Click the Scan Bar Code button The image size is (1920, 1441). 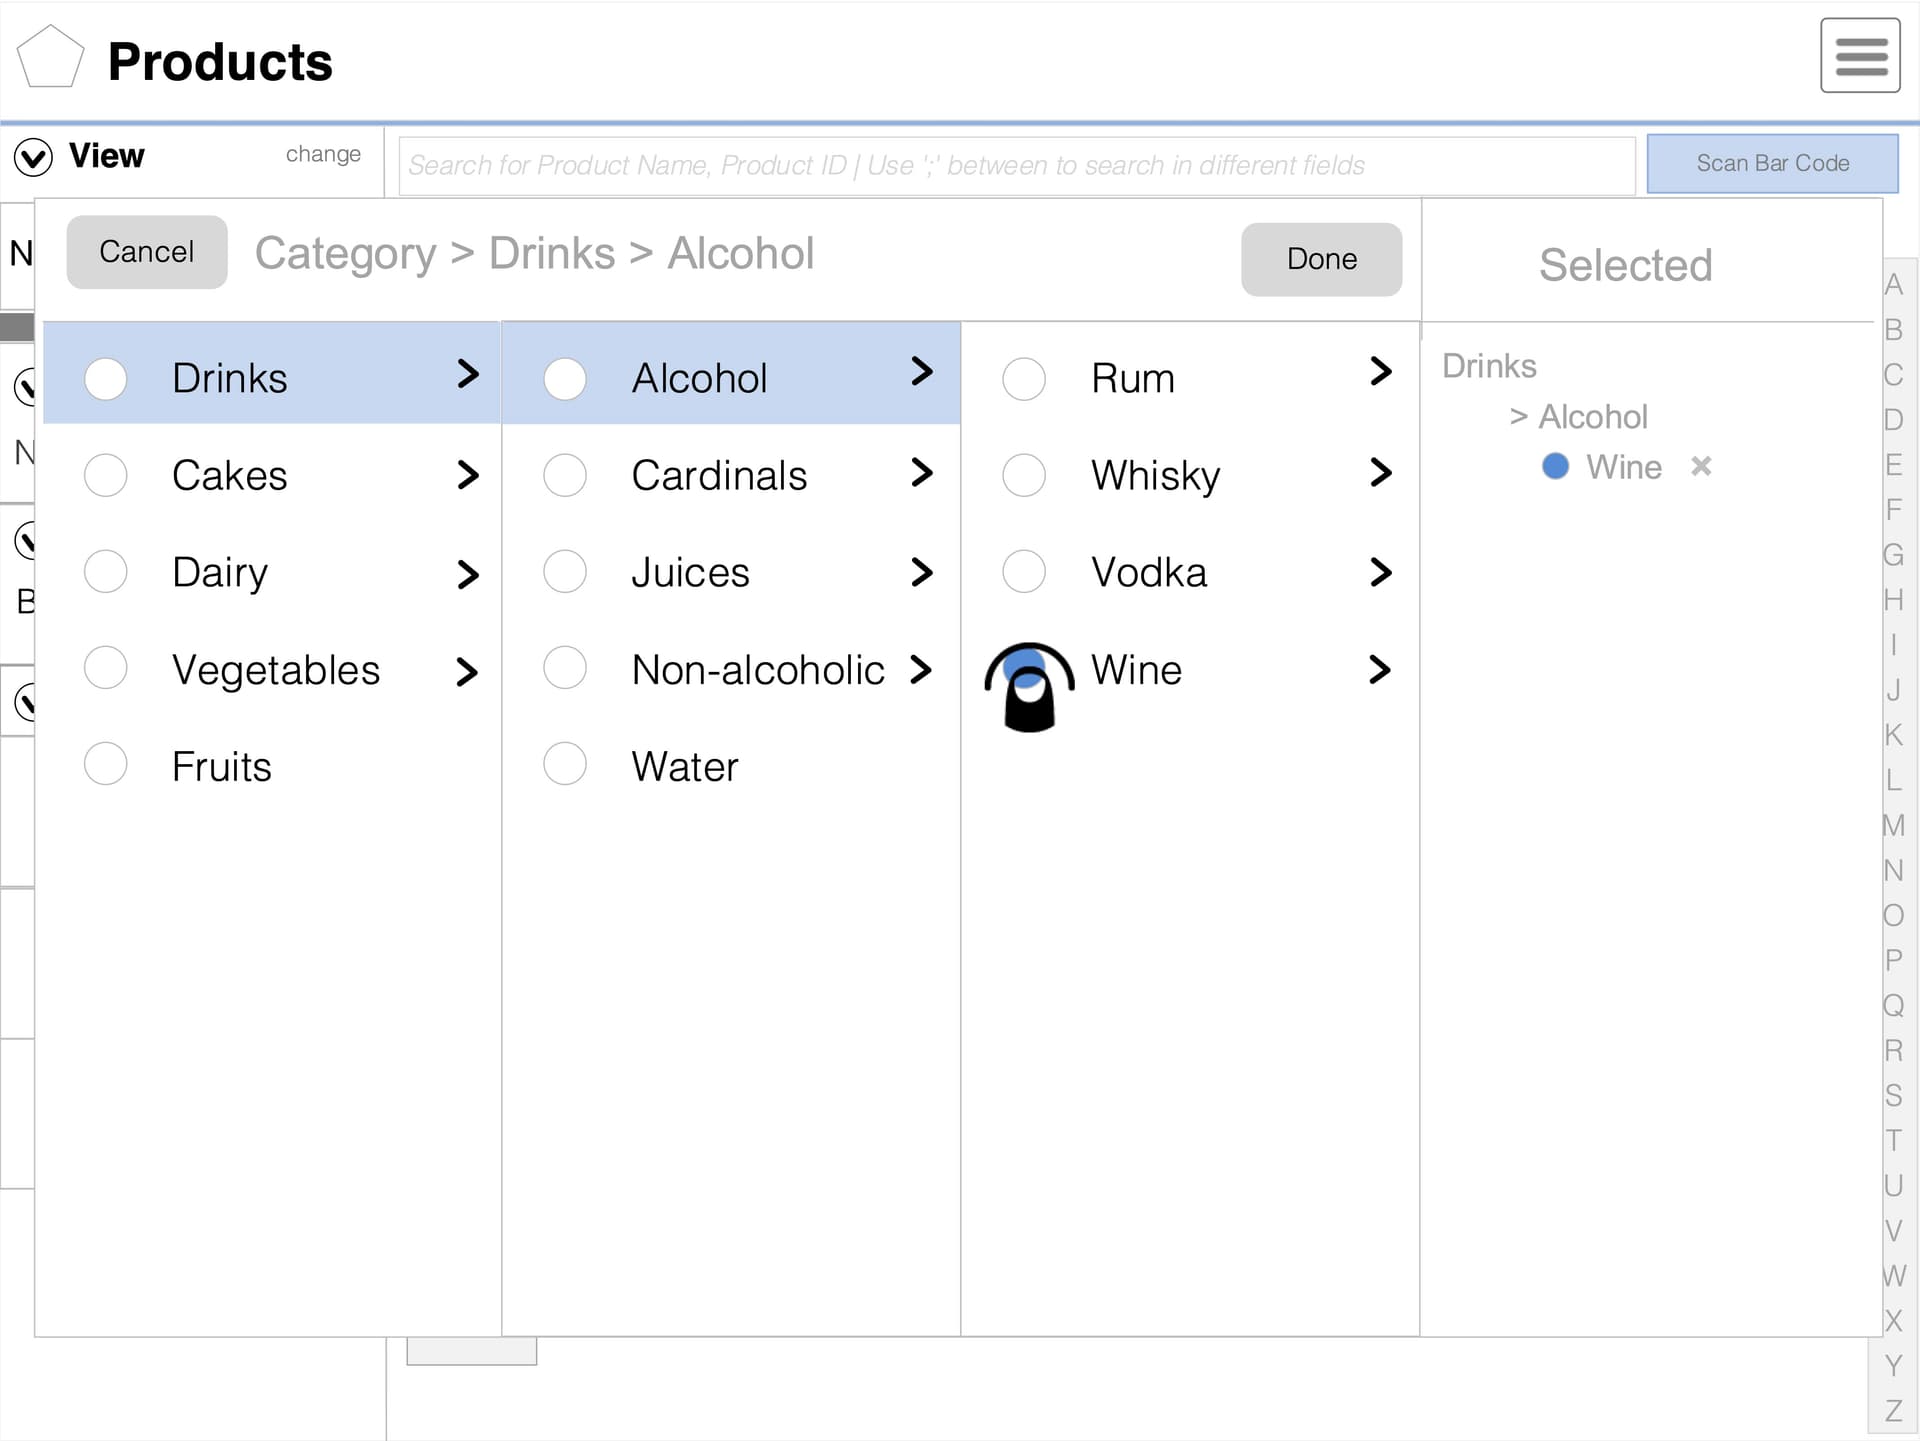1771,163
